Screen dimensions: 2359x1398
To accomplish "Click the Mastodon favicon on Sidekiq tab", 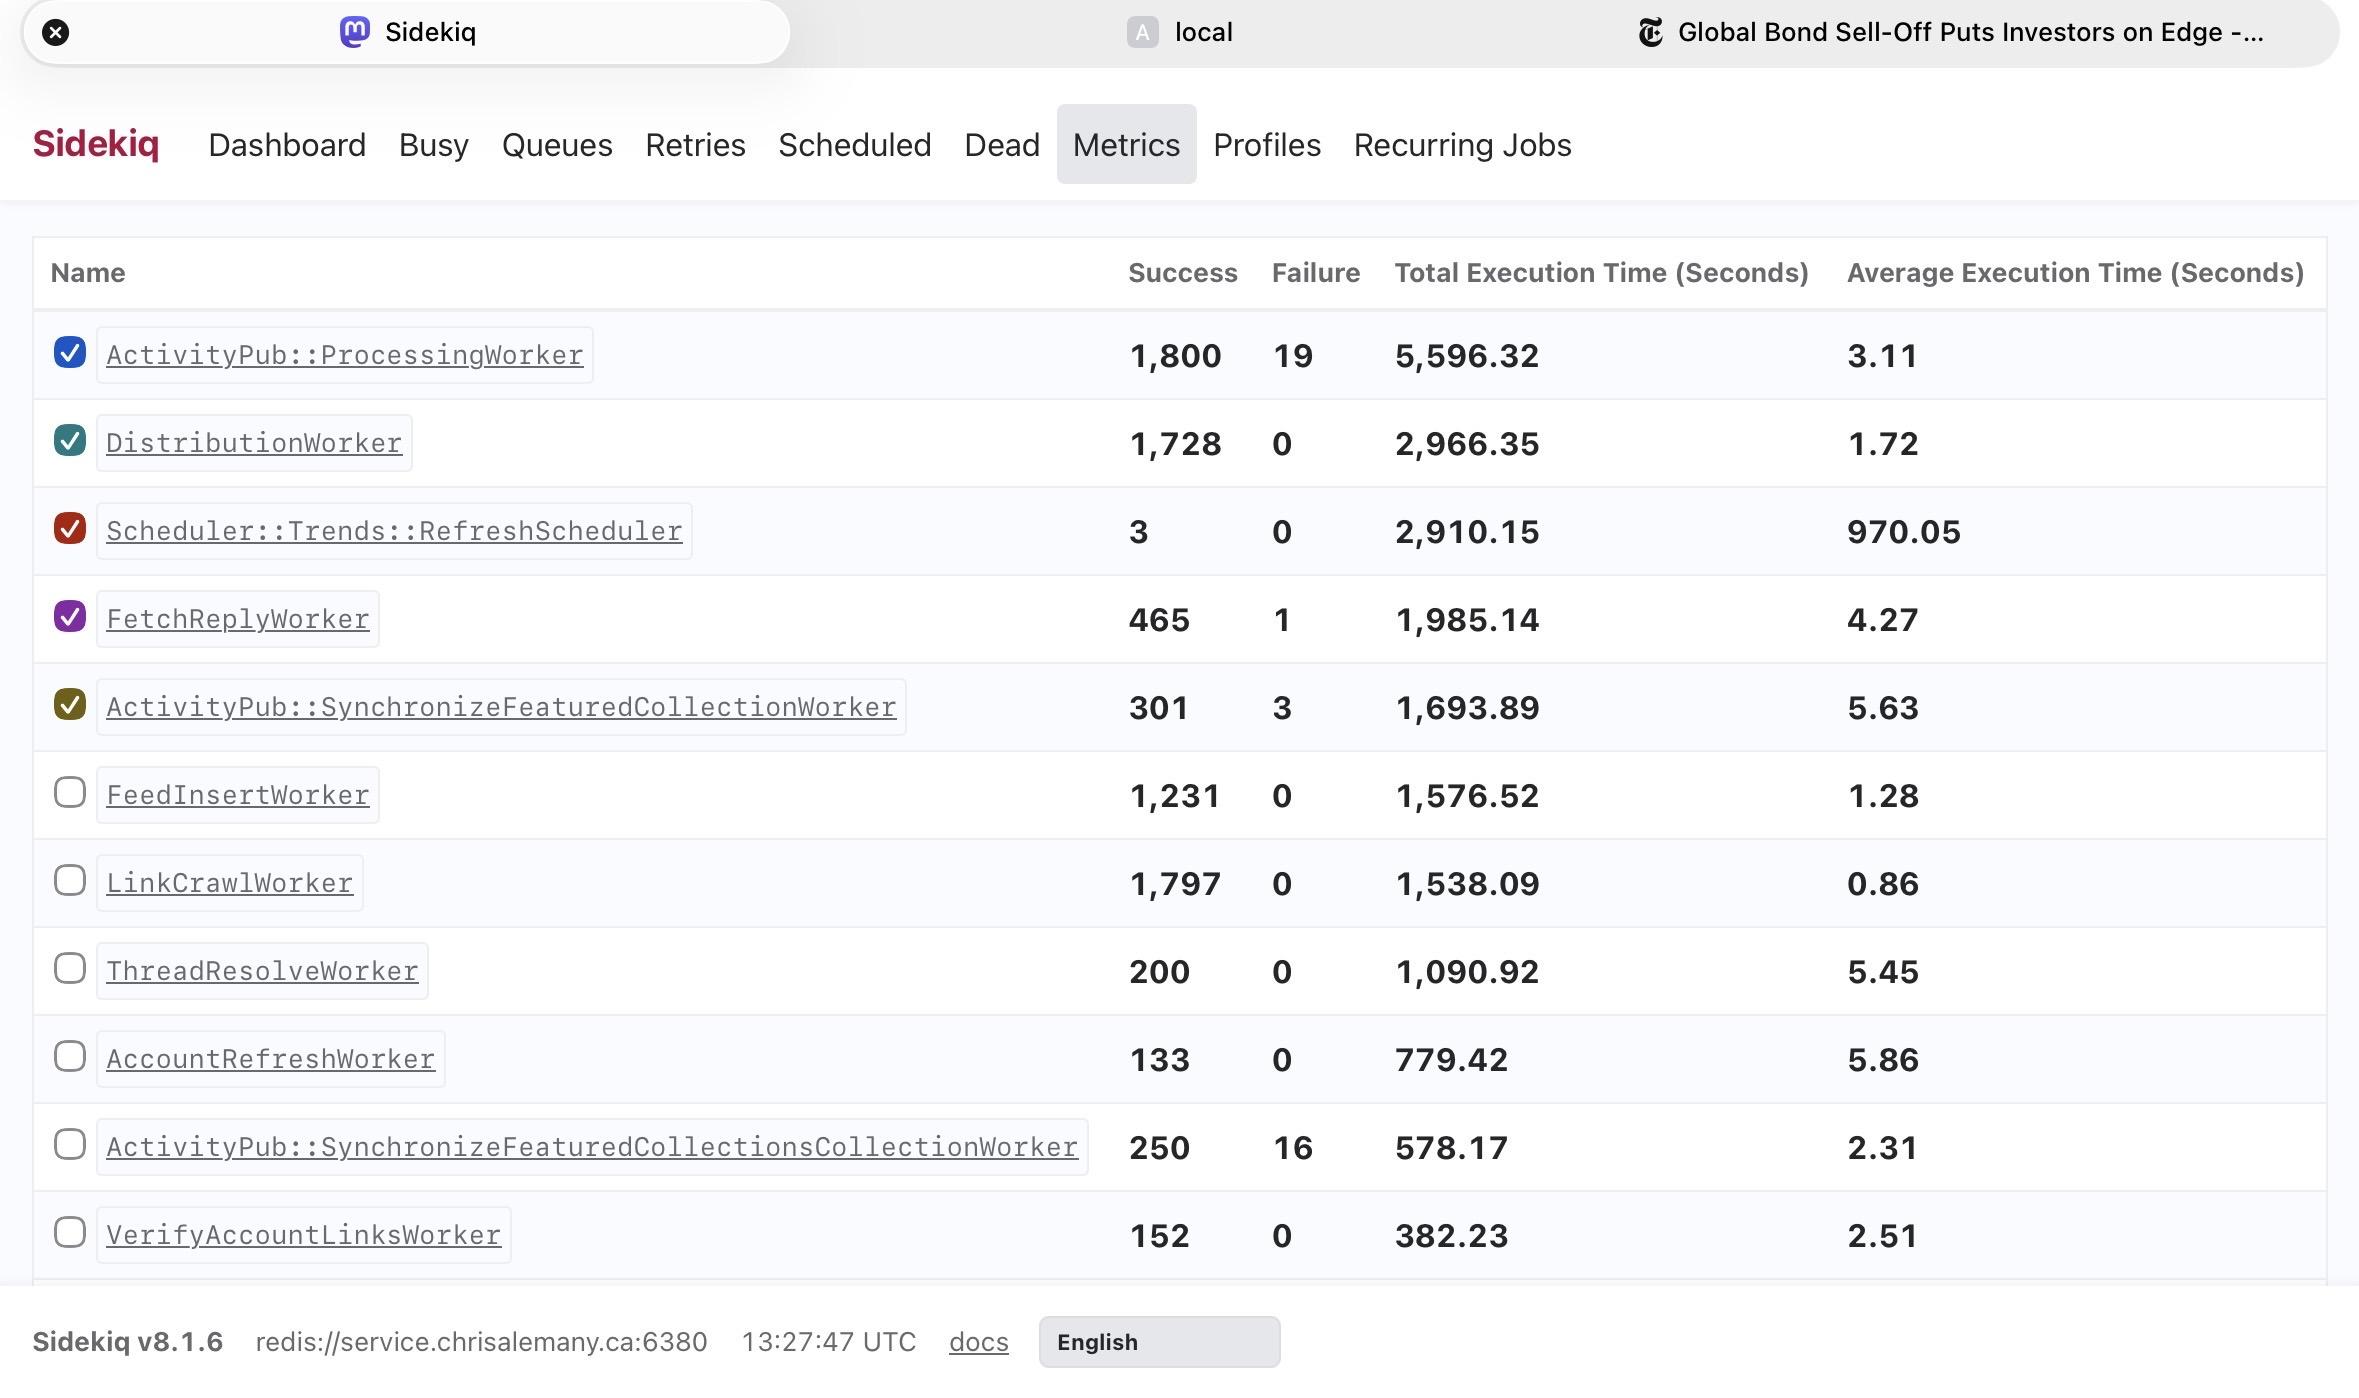I will click(x=354, y=32).
